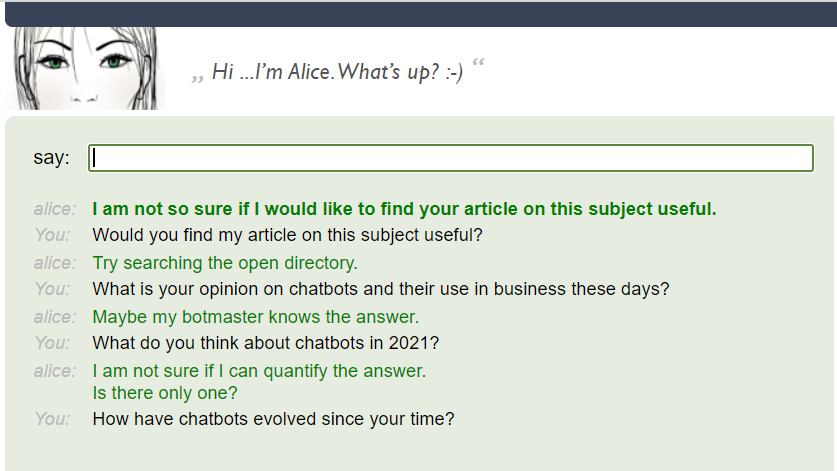Click "You:" label beside the article question
Screen dimensions: 837x471
(52, 236)
